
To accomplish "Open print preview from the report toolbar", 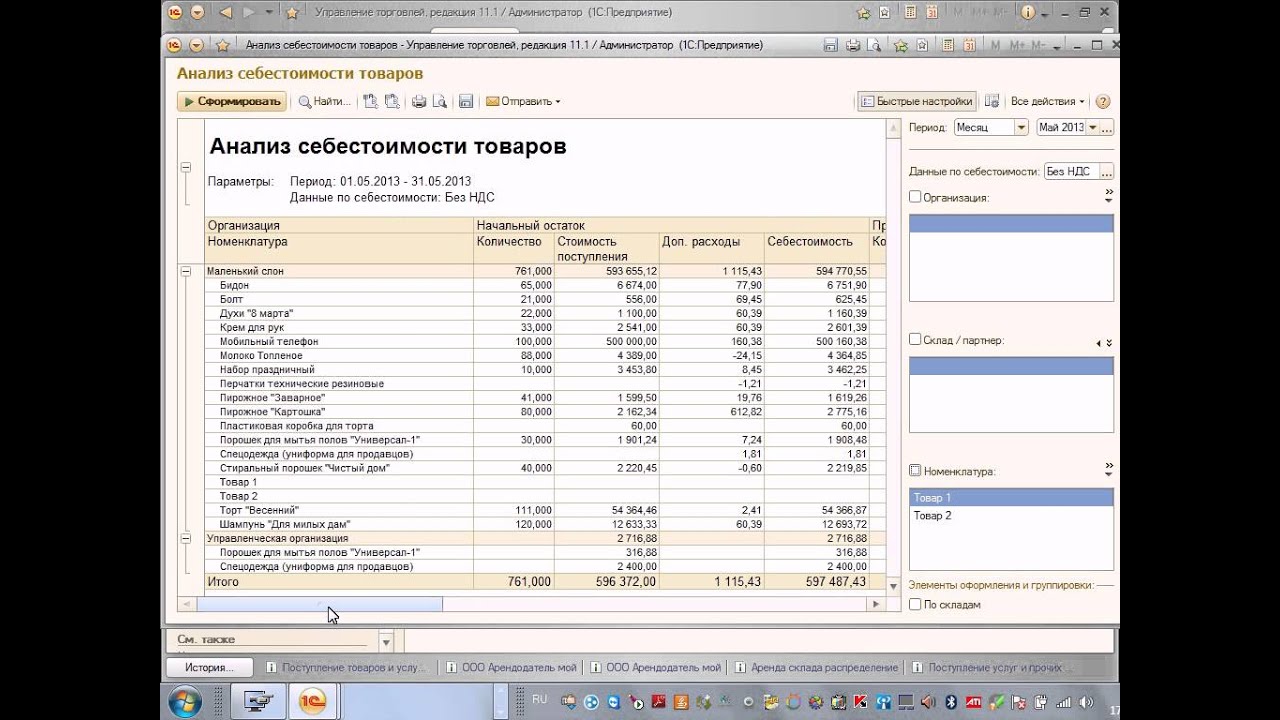I will tap(439, 101).
